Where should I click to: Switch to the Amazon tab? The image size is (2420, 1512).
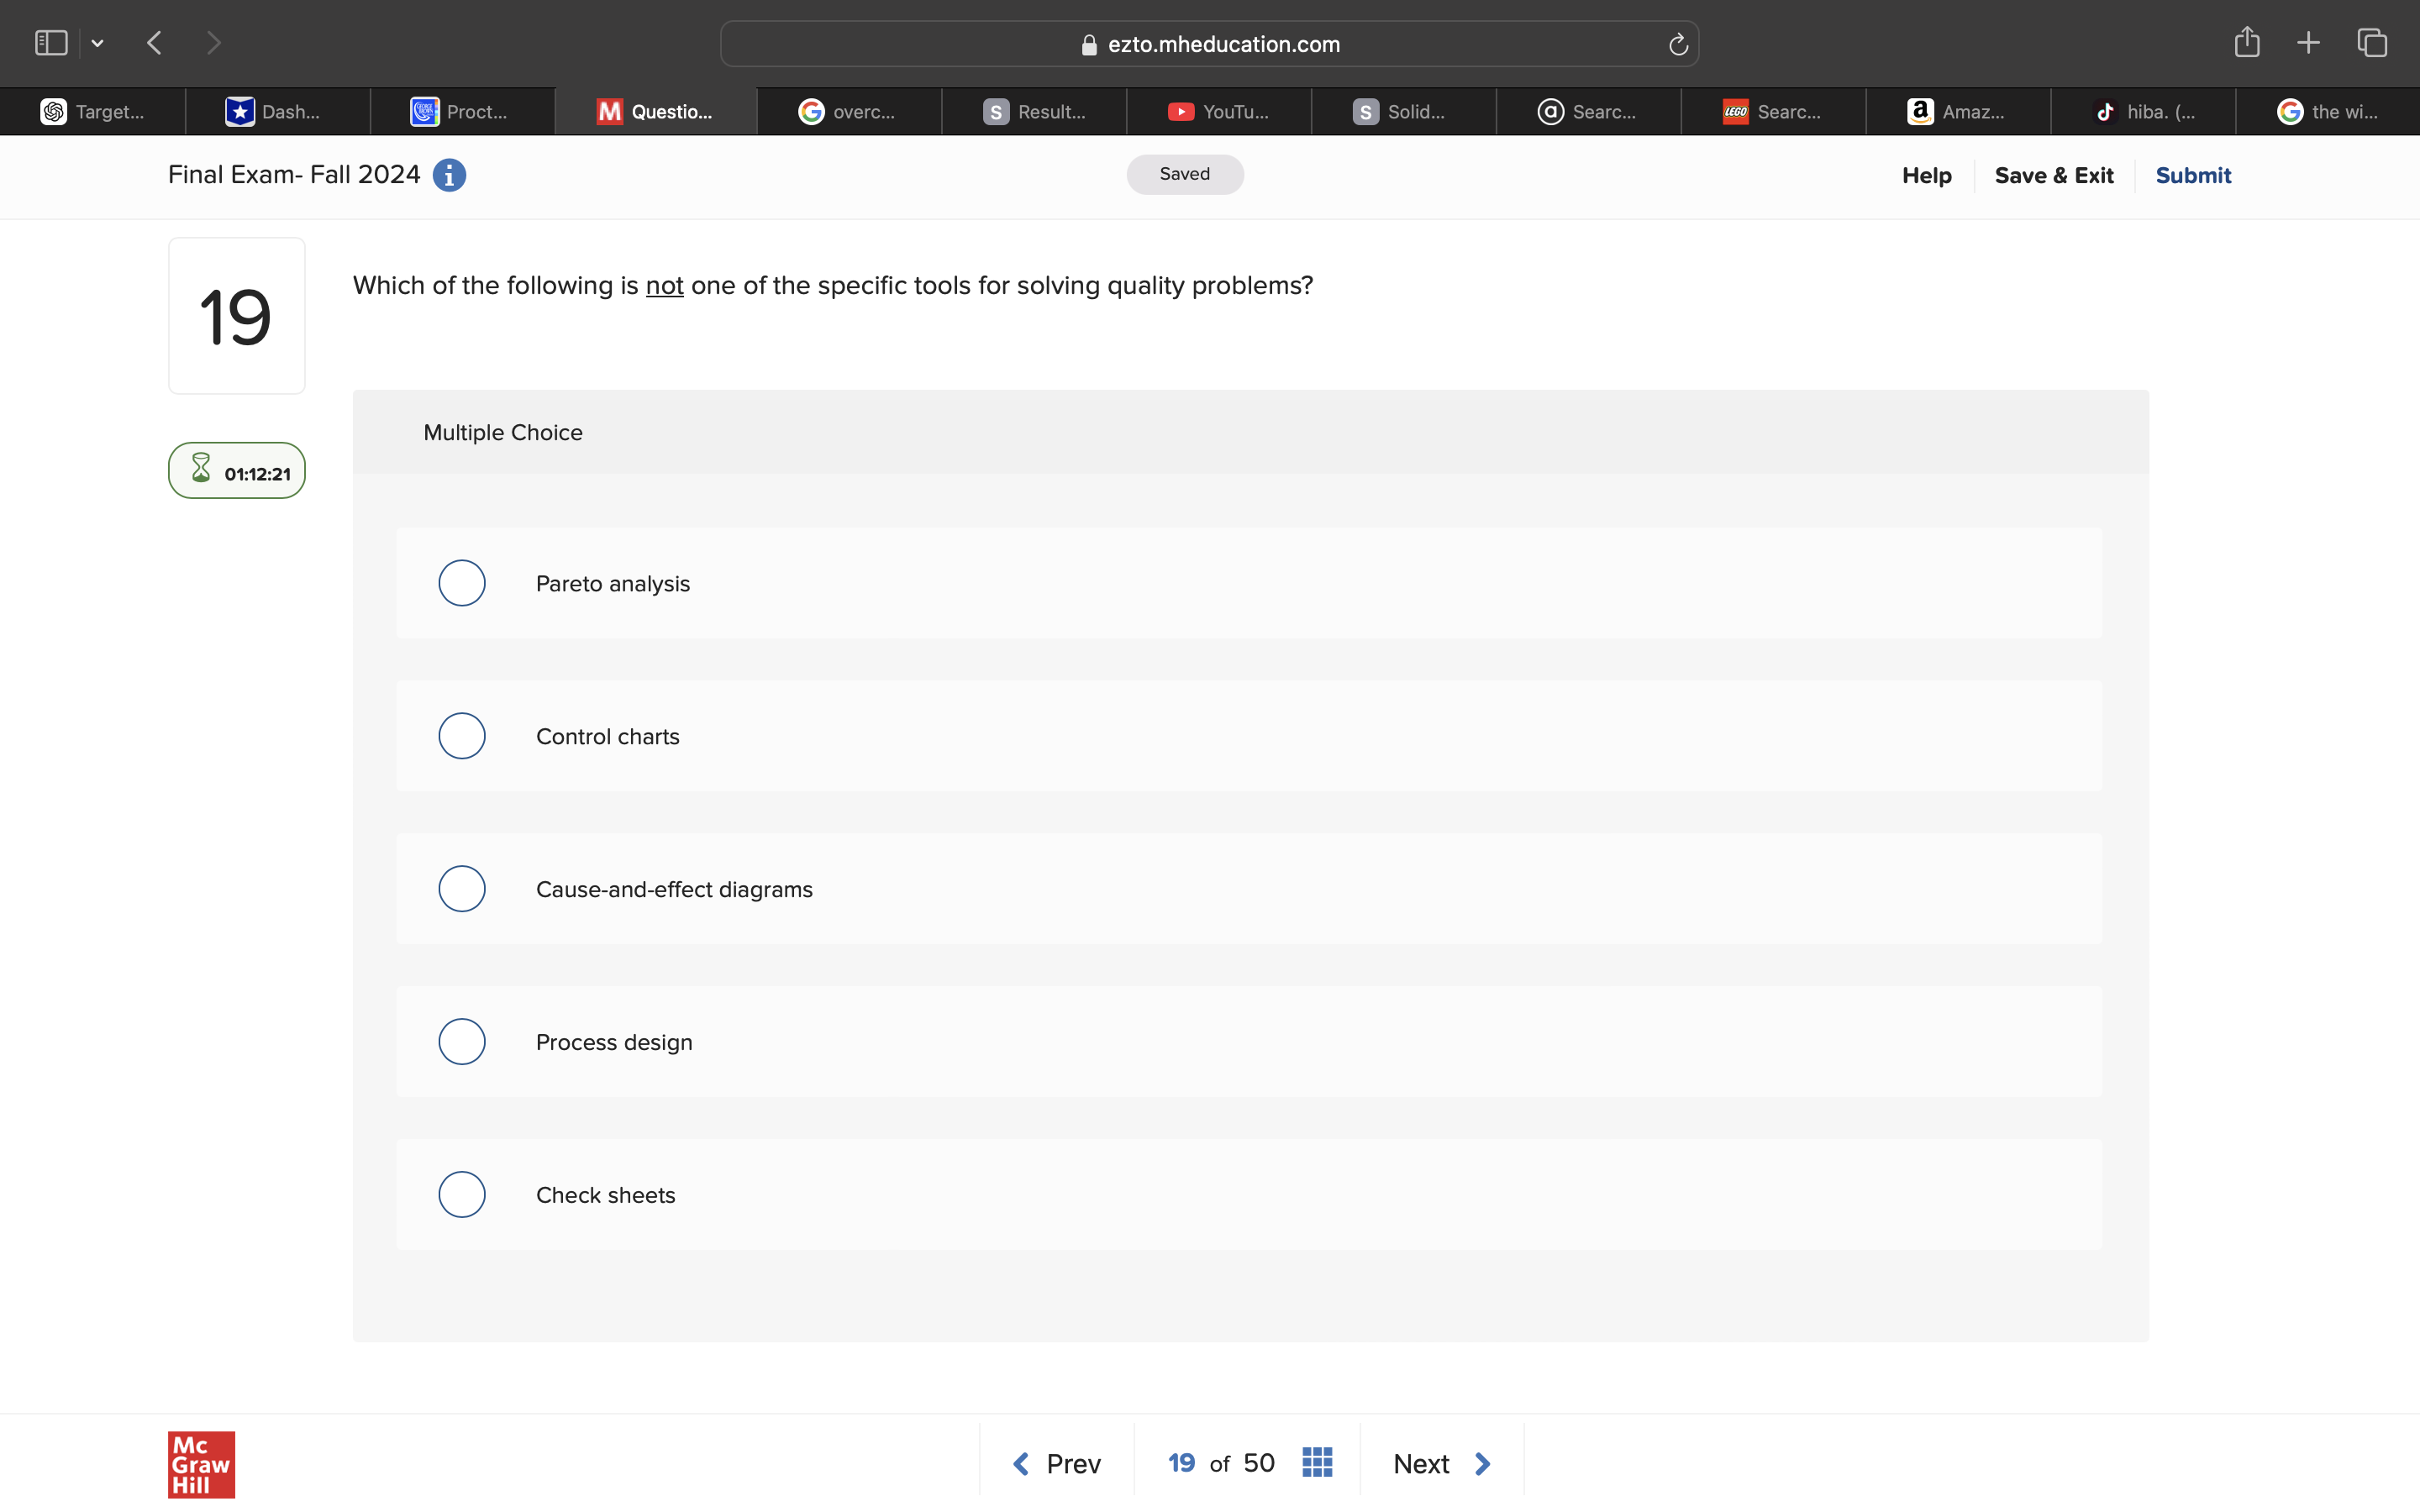(1957, 112)
